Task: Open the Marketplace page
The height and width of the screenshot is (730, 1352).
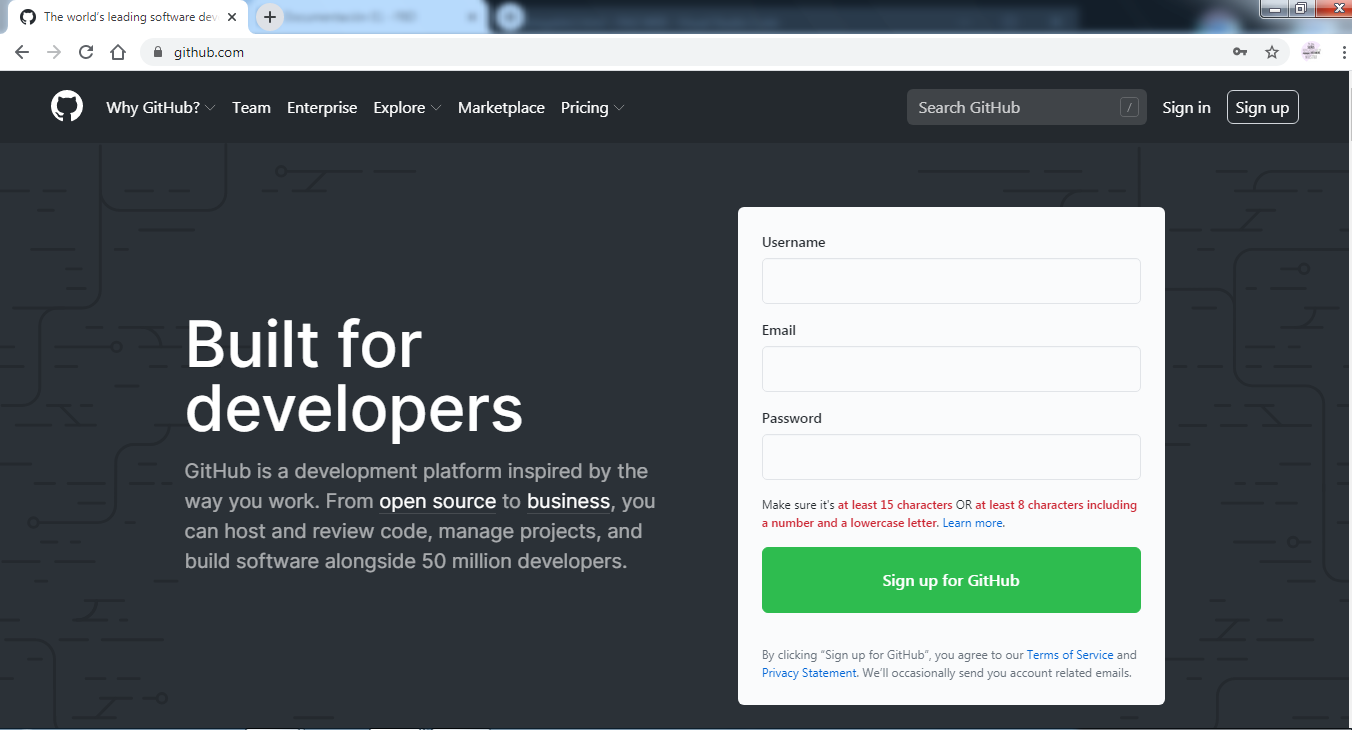Action: pyautogui.click(x=501, y=107)
